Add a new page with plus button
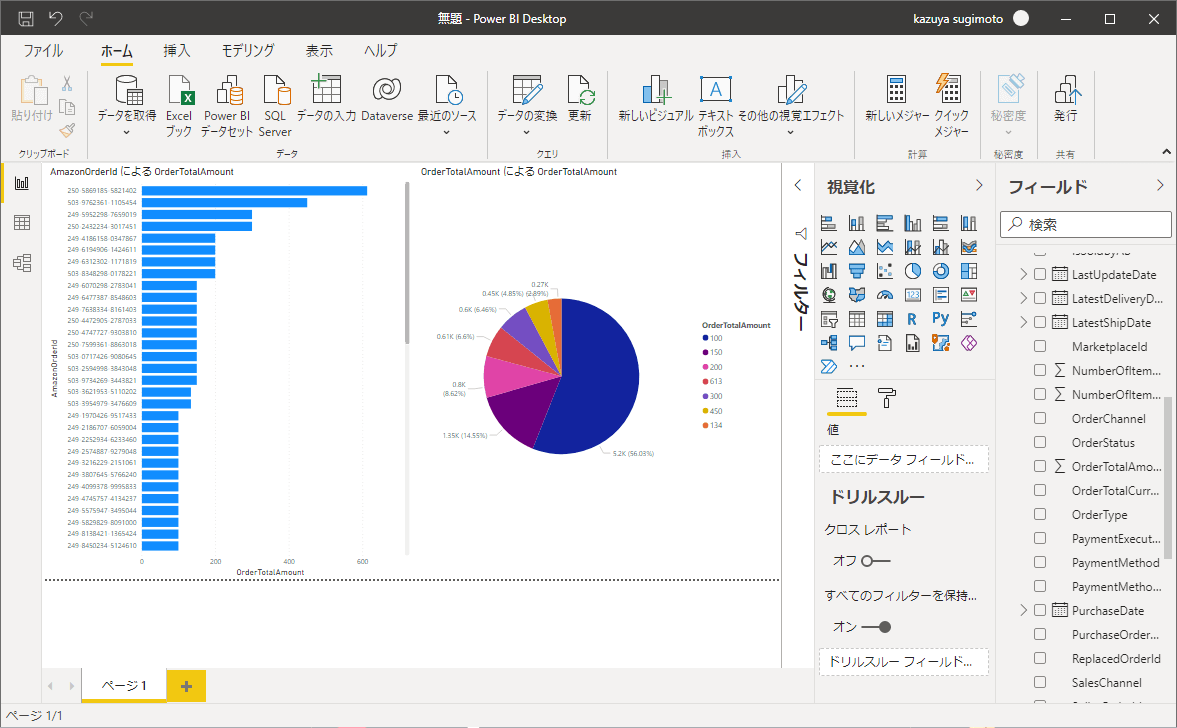Viewport: 1177px width, 728px height. click(186, 686)
